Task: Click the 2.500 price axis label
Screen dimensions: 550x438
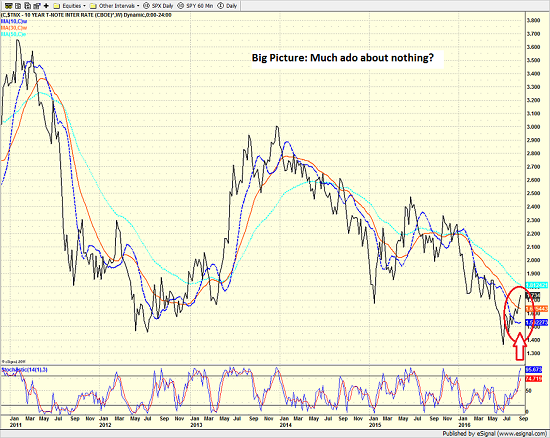Action: pos(534,194)
